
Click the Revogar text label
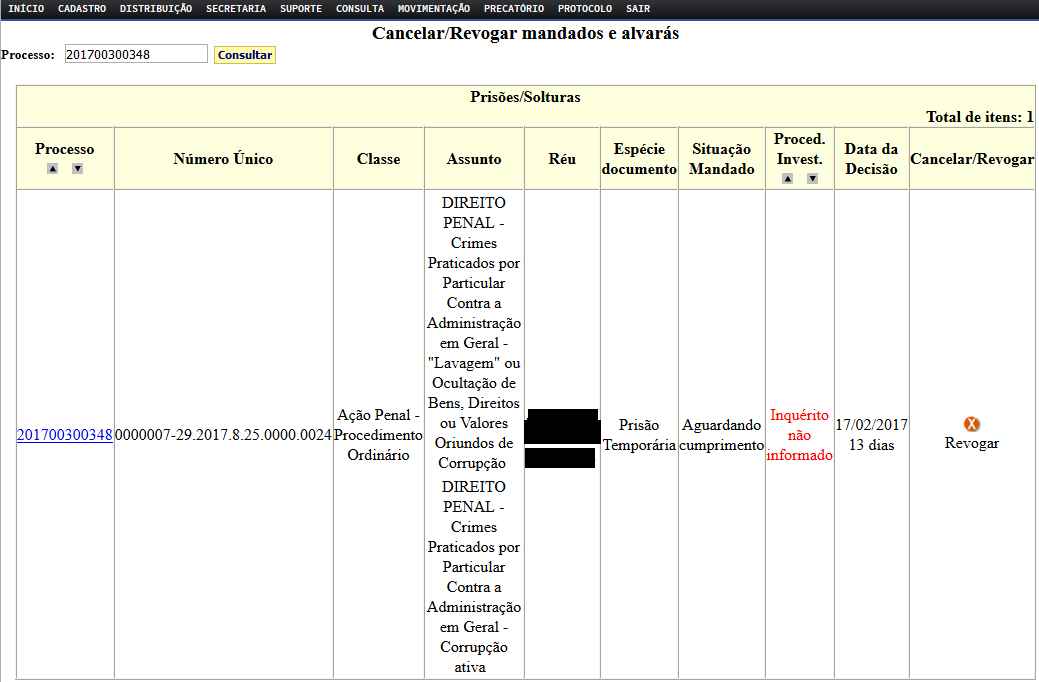pyautogui.click(x=971, y=443)
